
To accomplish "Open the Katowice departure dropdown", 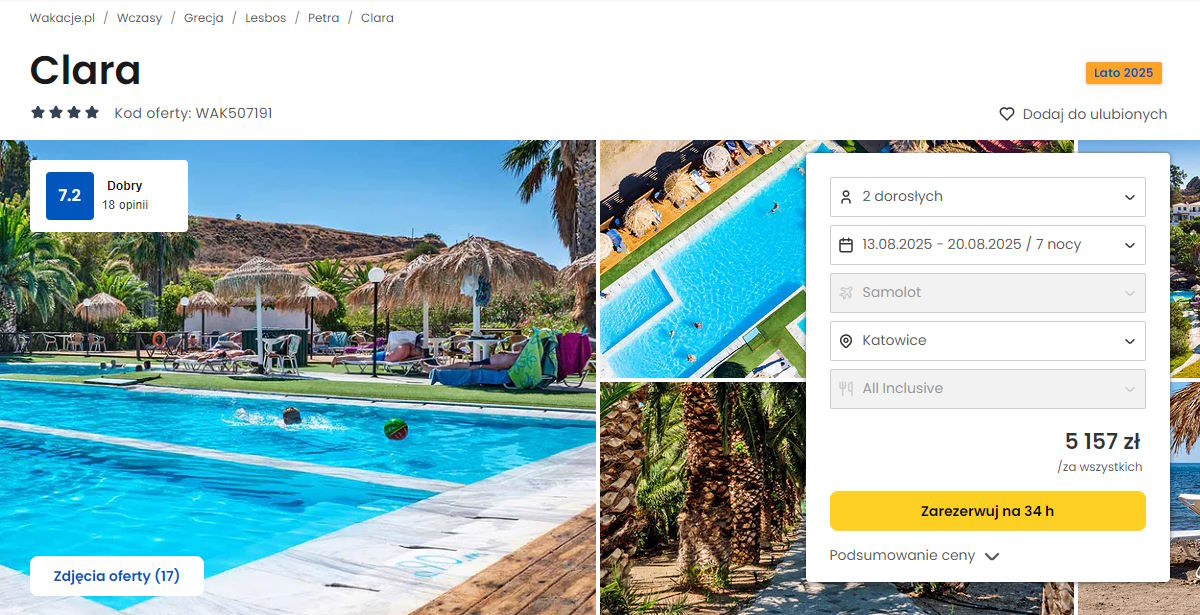I will click(988, 341).
